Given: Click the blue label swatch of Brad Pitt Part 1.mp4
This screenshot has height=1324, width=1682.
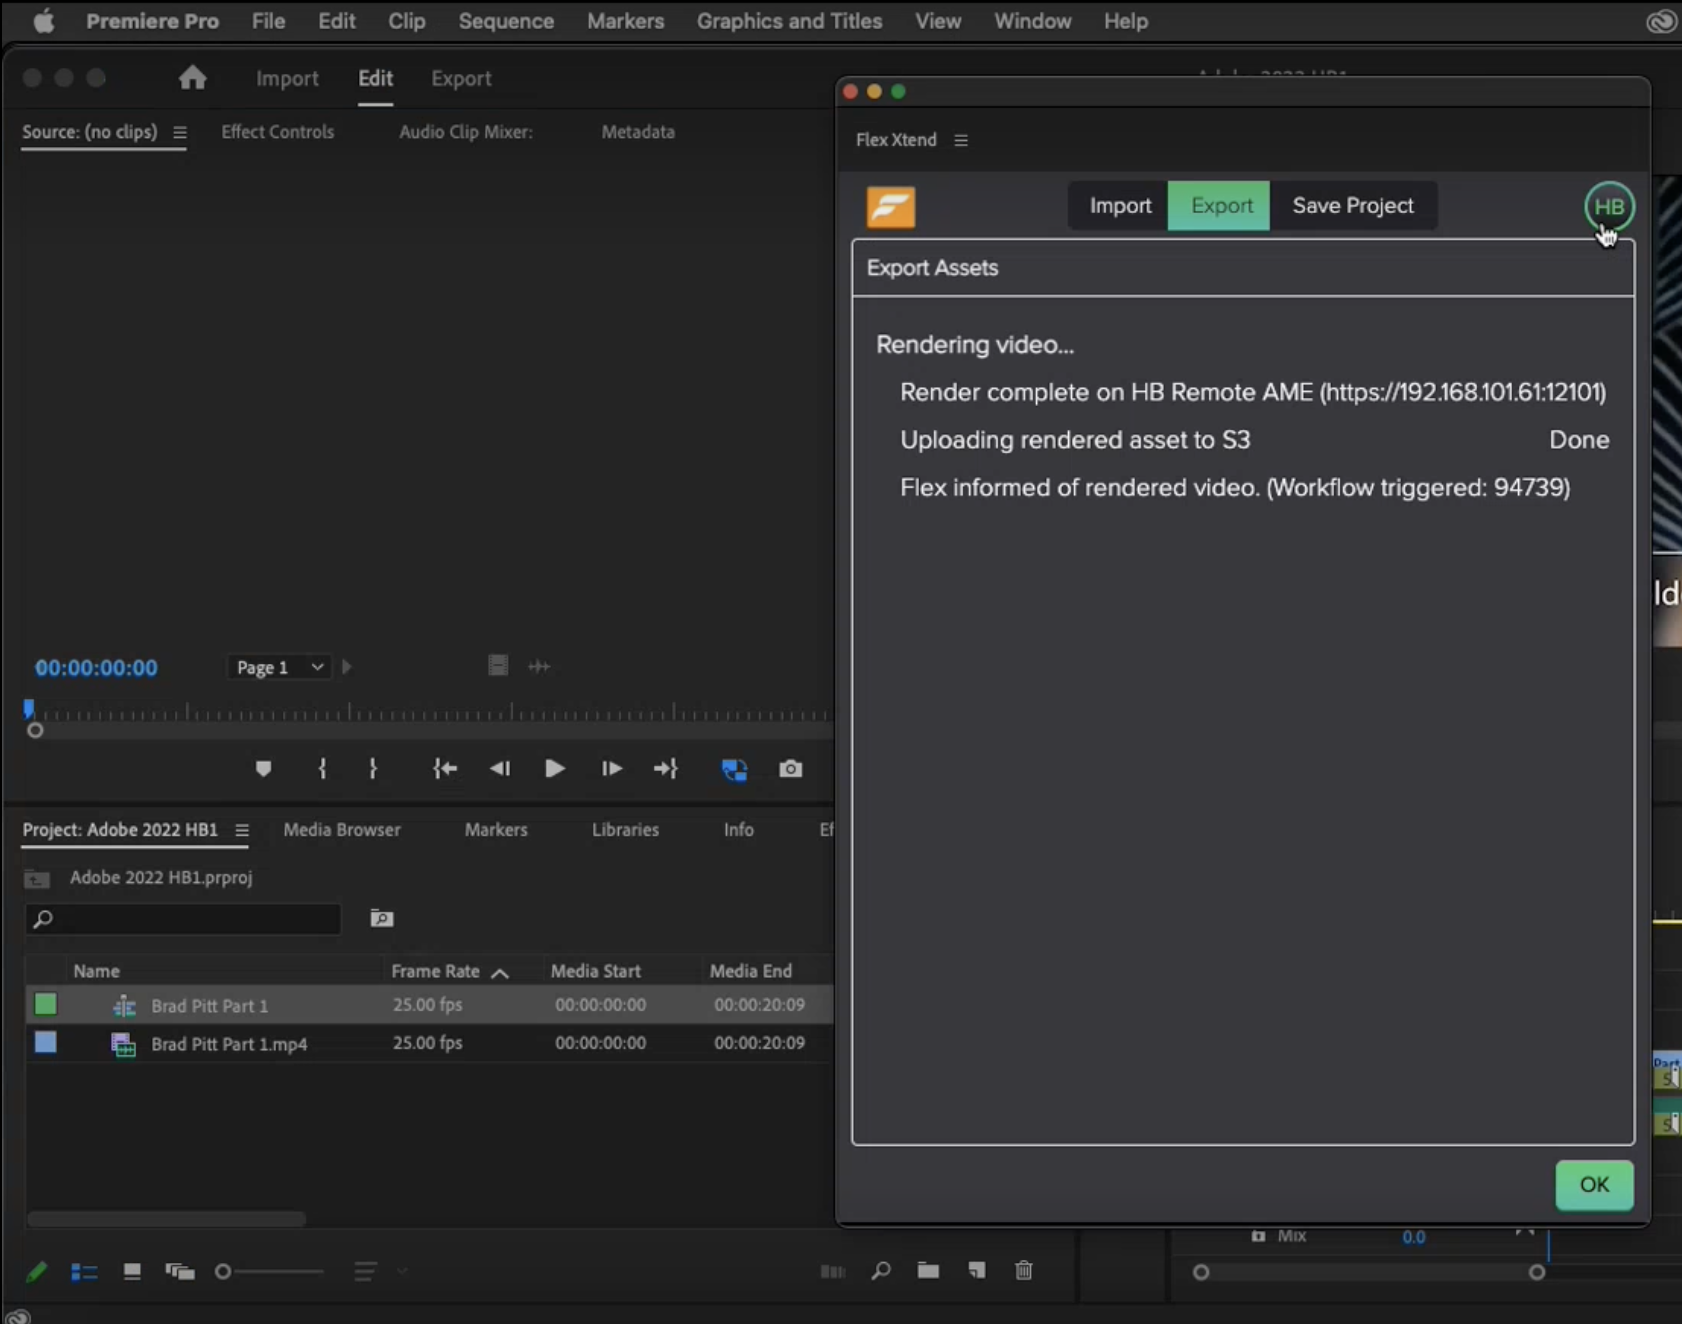Looking at the screenshot, I should pyautogui.click(x=45, y=1042).
